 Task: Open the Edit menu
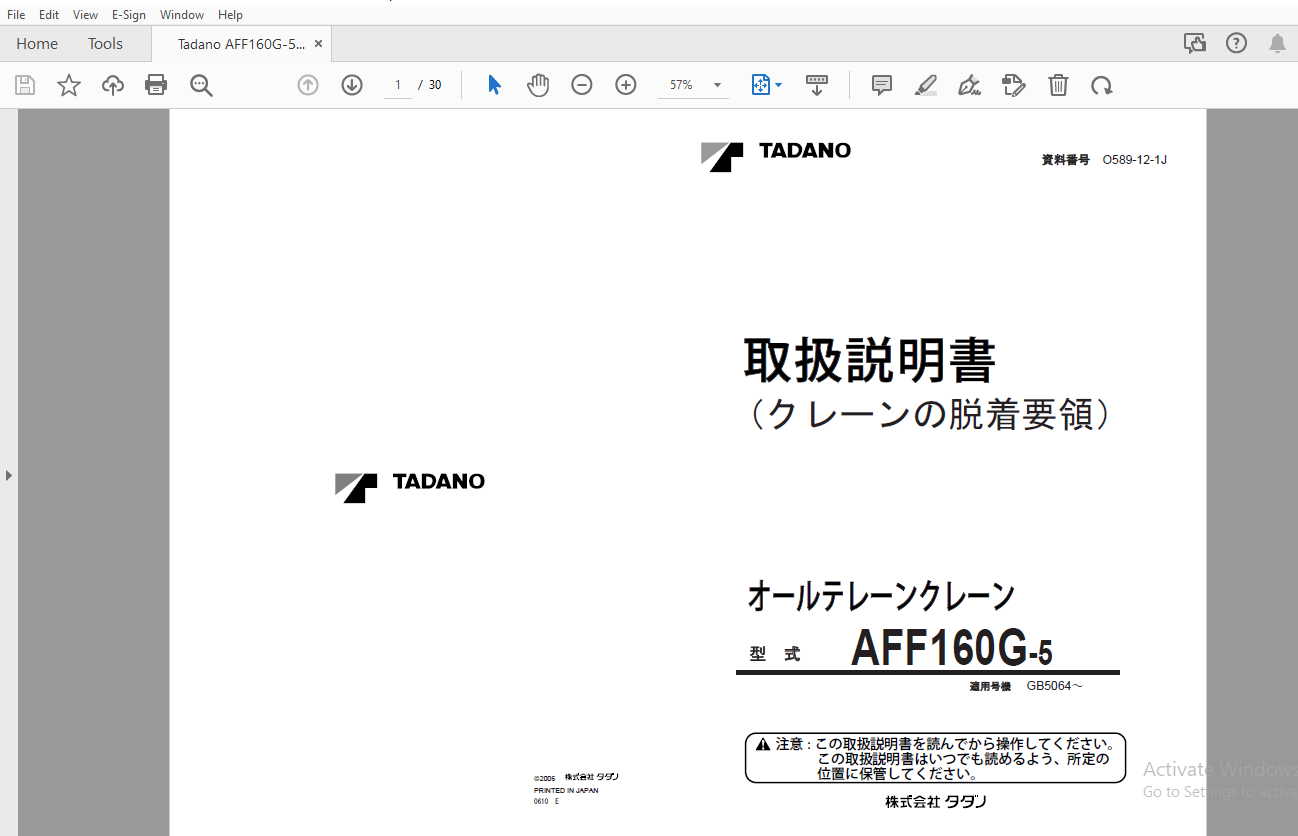click(x=49, y=15)
